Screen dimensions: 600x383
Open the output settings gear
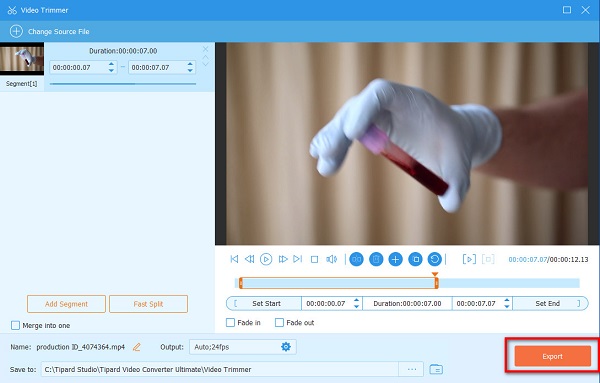click(x=286, y=347)
